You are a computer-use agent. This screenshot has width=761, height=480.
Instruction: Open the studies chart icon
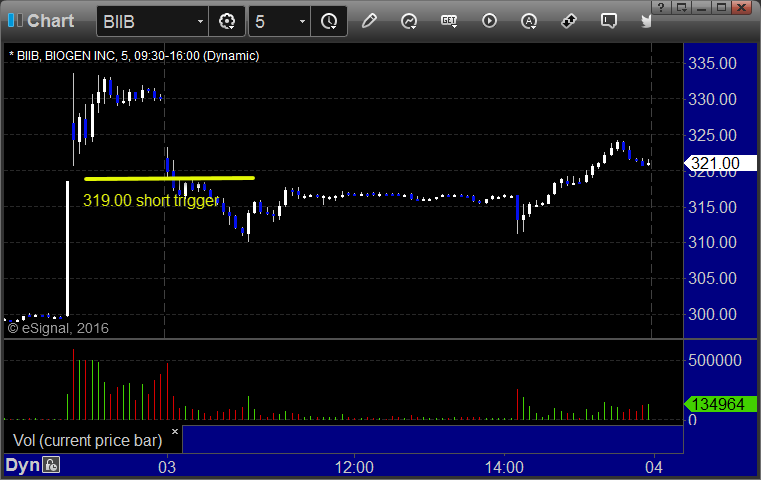409,21
